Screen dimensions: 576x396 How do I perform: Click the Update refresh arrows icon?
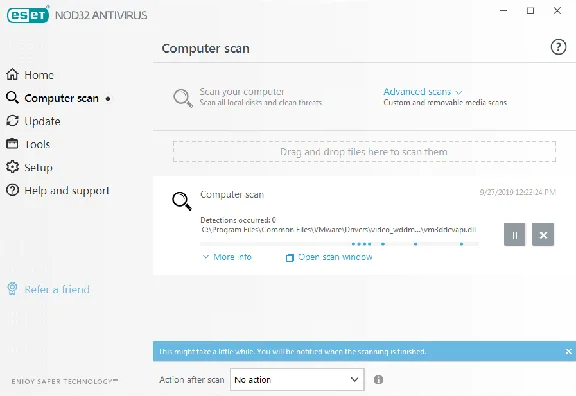tap(12, 121)
